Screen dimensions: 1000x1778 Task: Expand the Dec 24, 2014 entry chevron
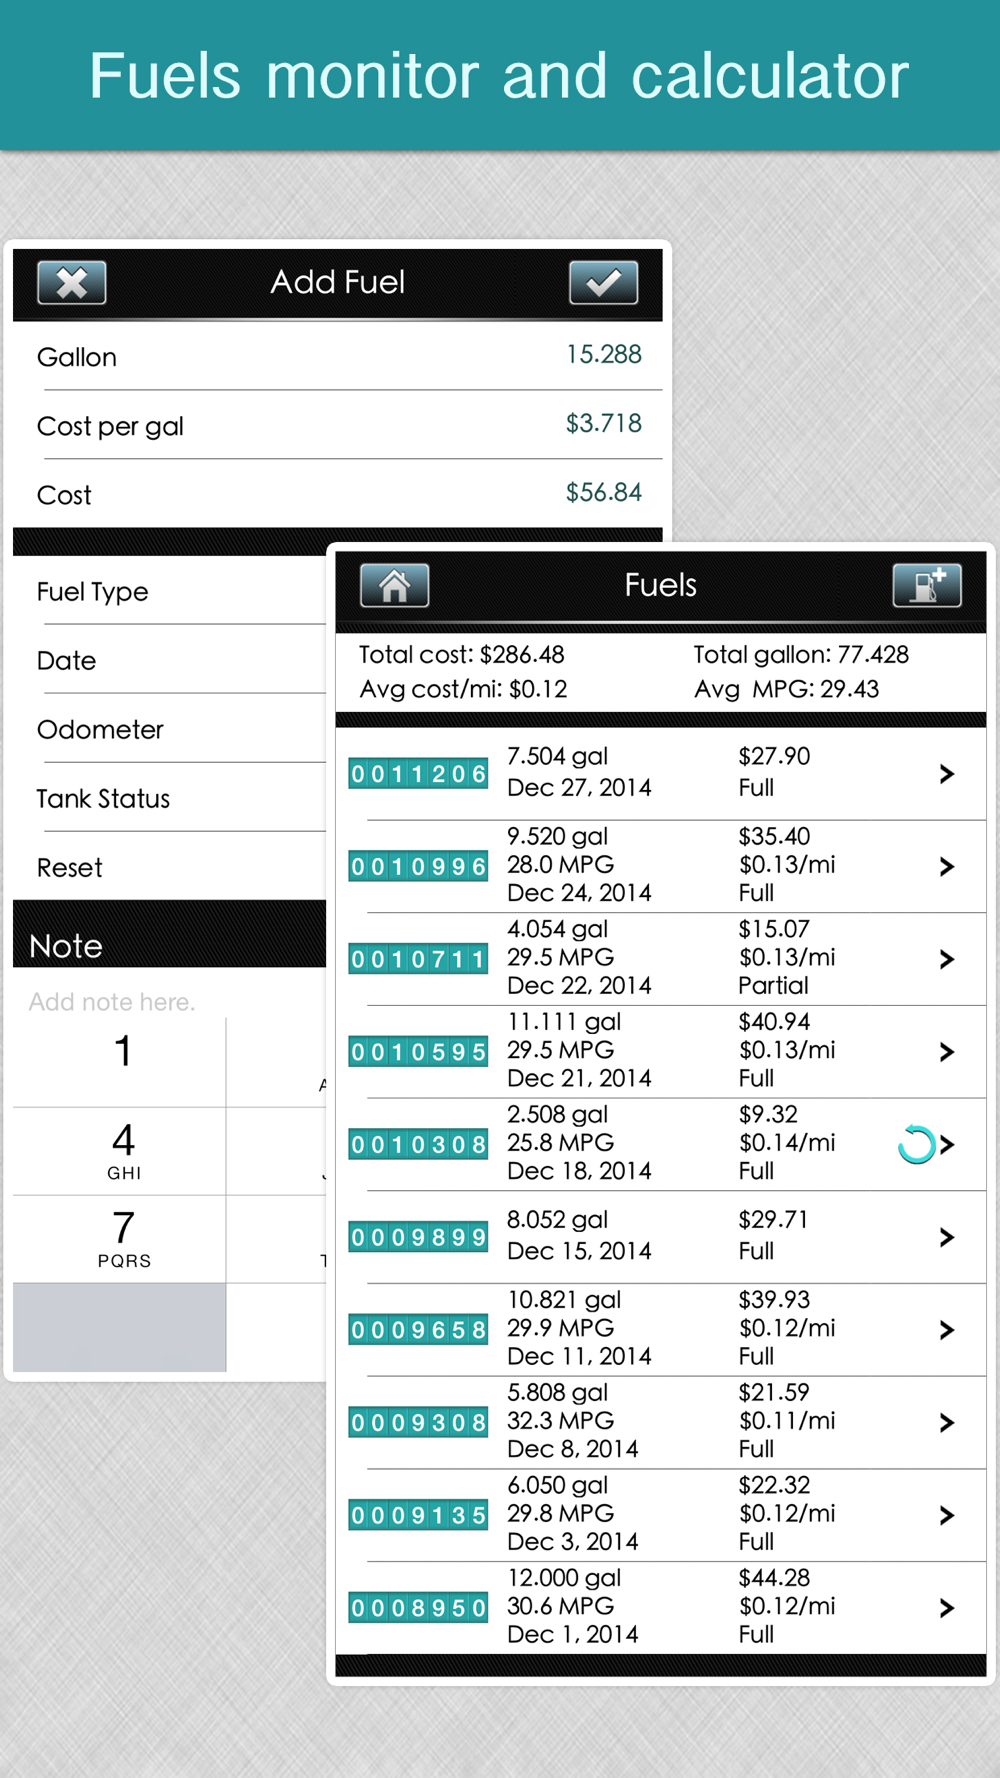click(x=947, y=866)
